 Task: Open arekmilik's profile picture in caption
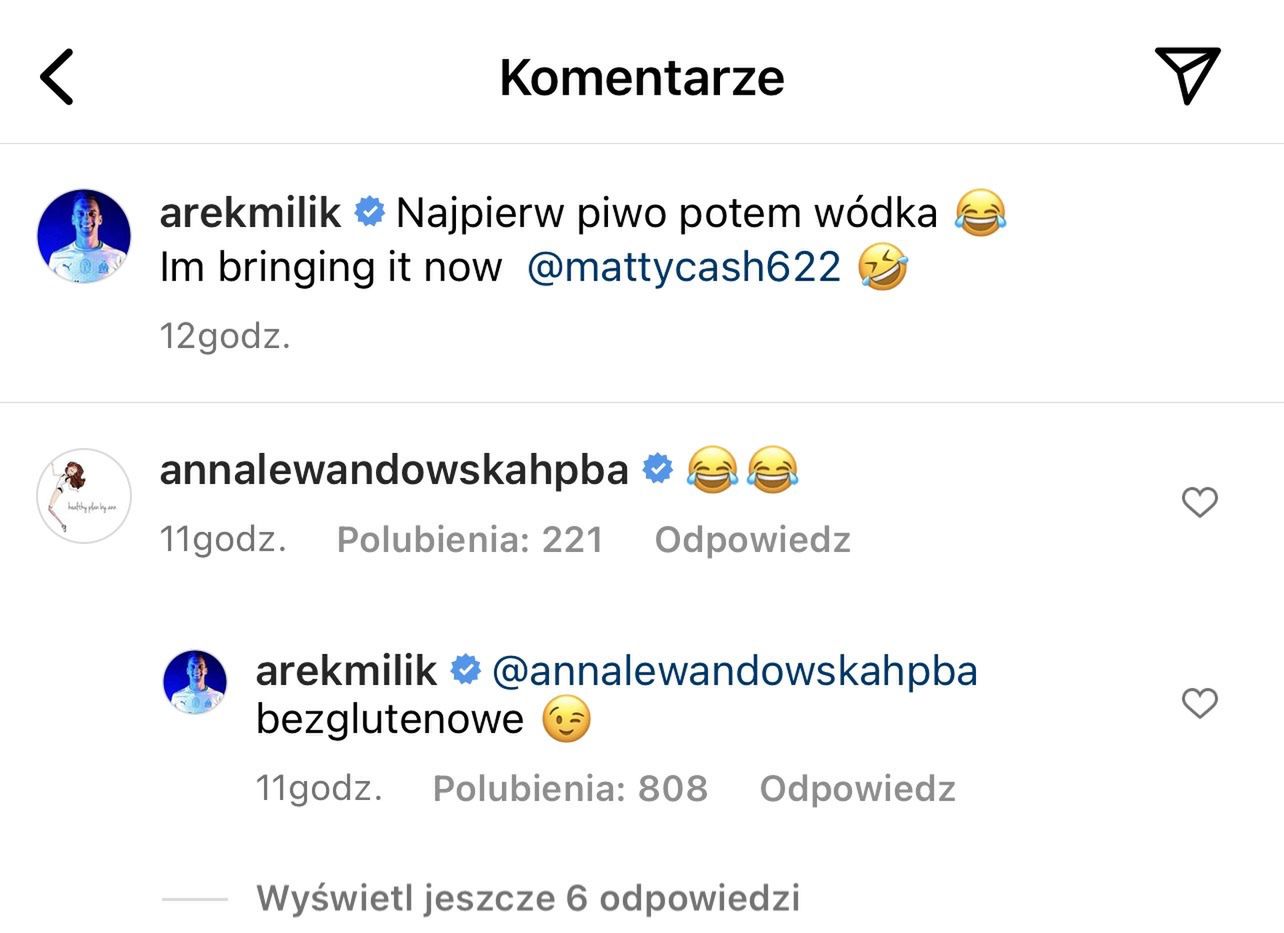click(x=84, y=236)
